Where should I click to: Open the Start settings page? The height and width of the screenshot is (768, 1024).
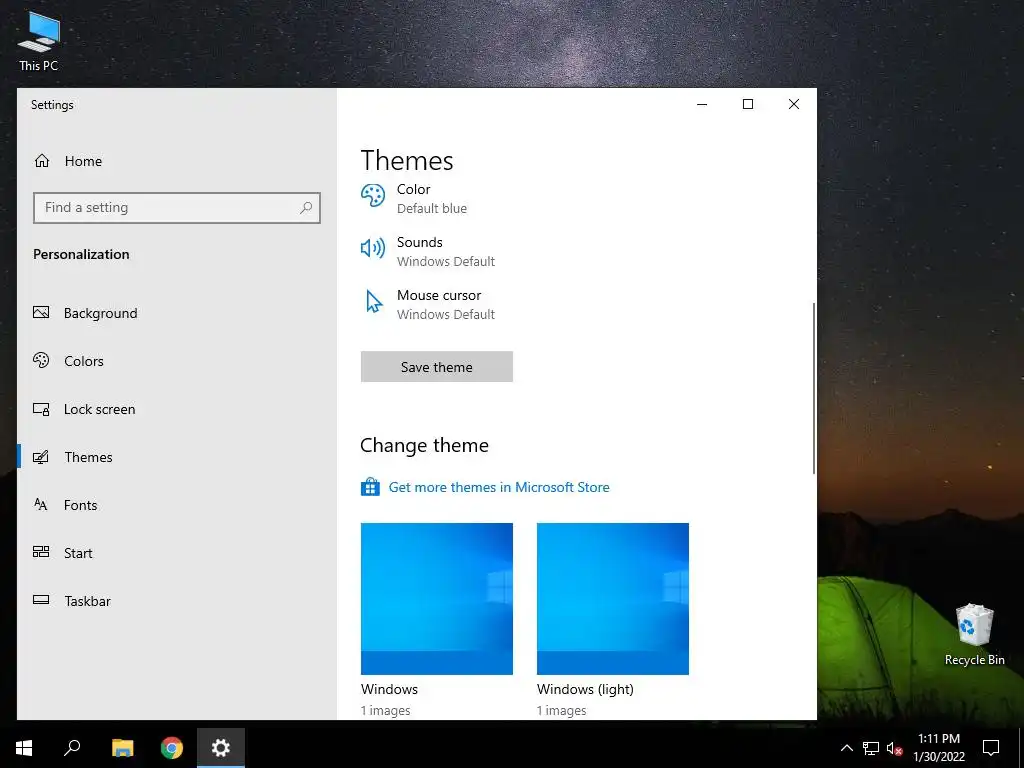(176, 553)
